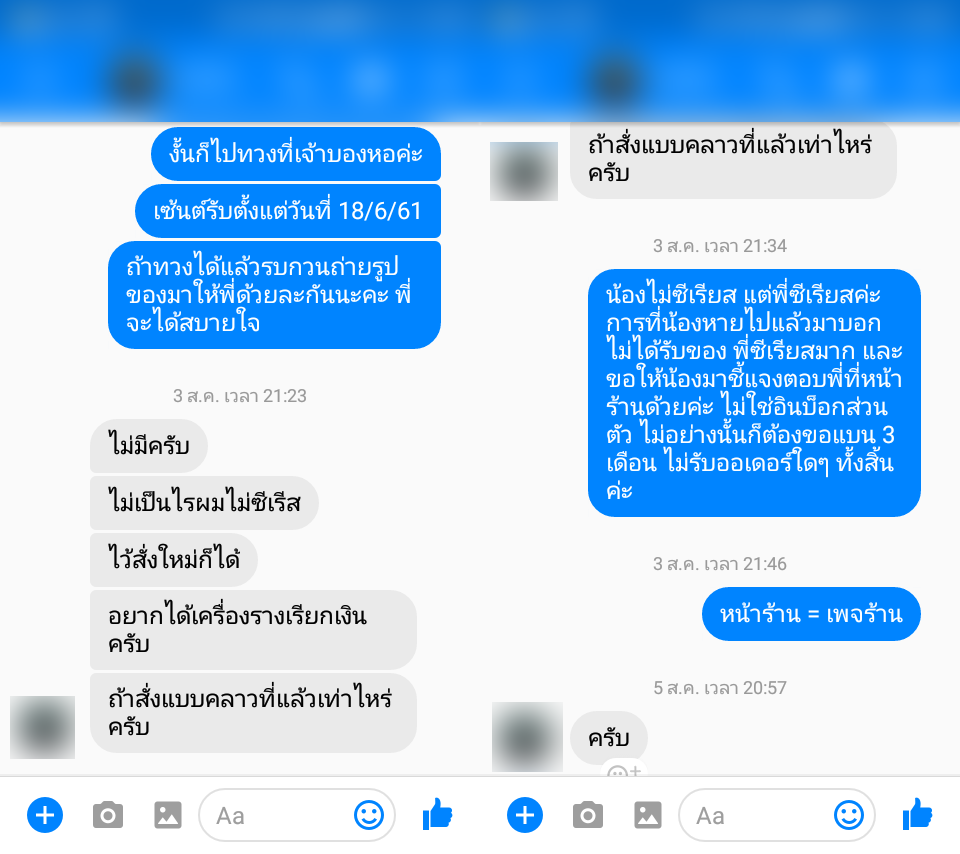Select the หน้าร้าน = เพจร้าน message bubble
The image size is (960, 854).
tap(811, 613)
